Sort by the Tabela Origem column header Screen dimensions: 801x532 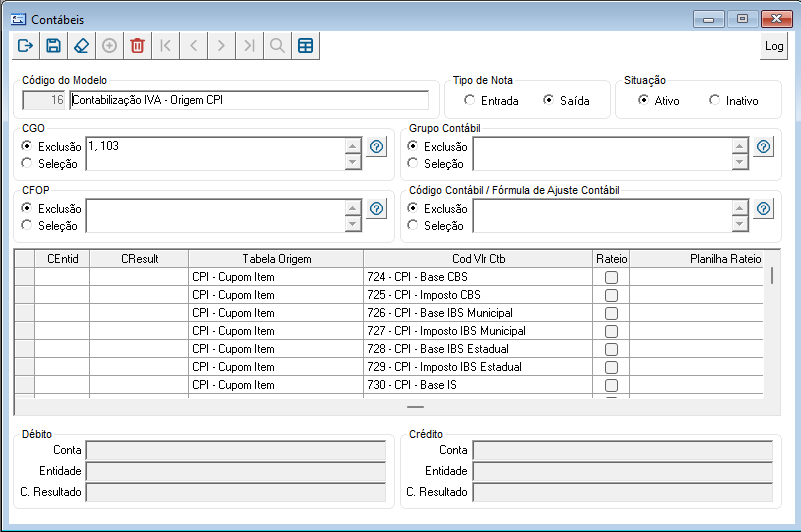276,259
